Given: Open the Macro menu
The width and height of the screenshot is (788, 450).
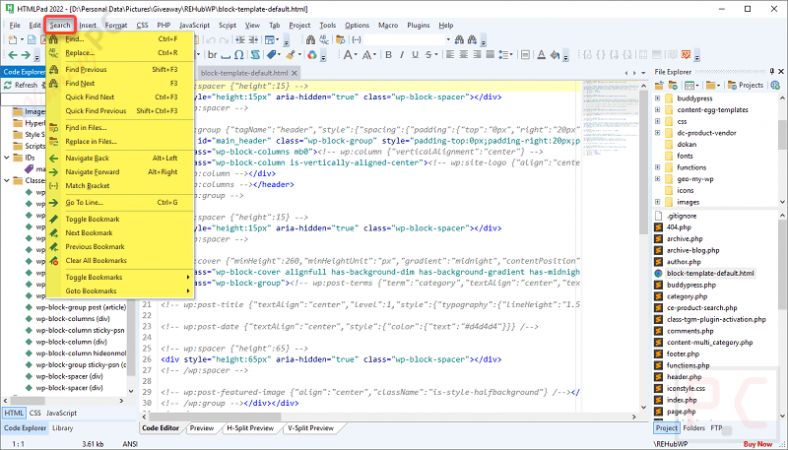Looking at the screenshot, I should coord(388,25).
